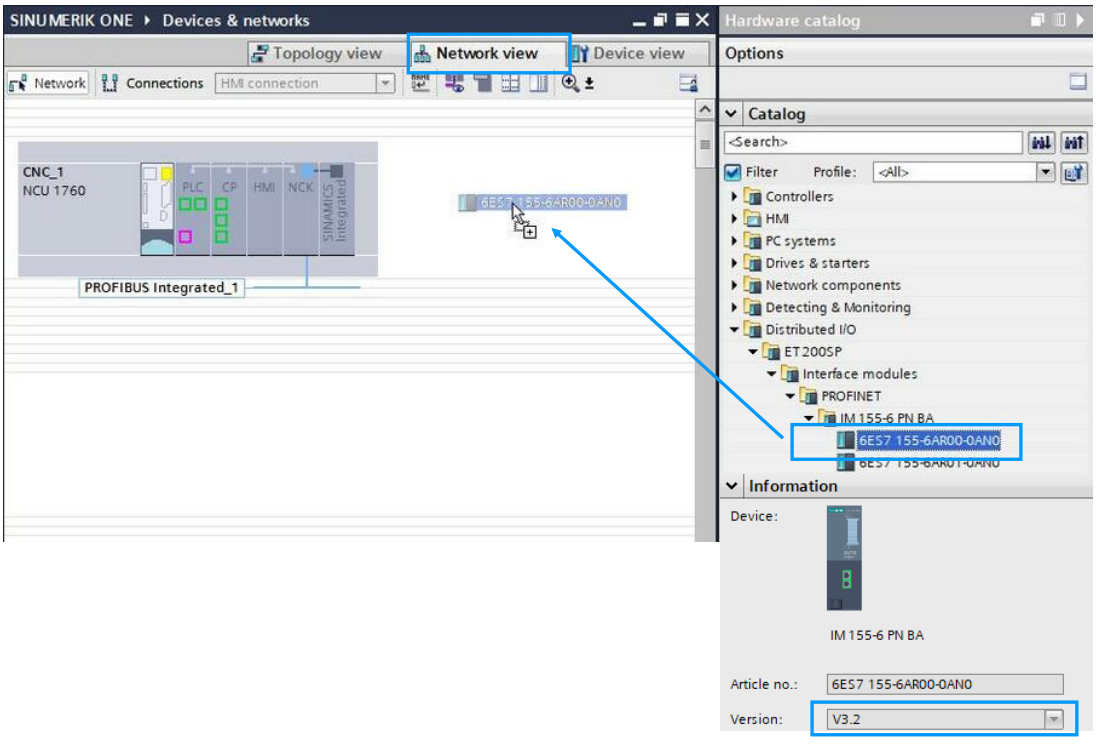This screenshot has height=745, width=1096.
Task: Click the search up binoculars icon
Action: (1071, 142)
